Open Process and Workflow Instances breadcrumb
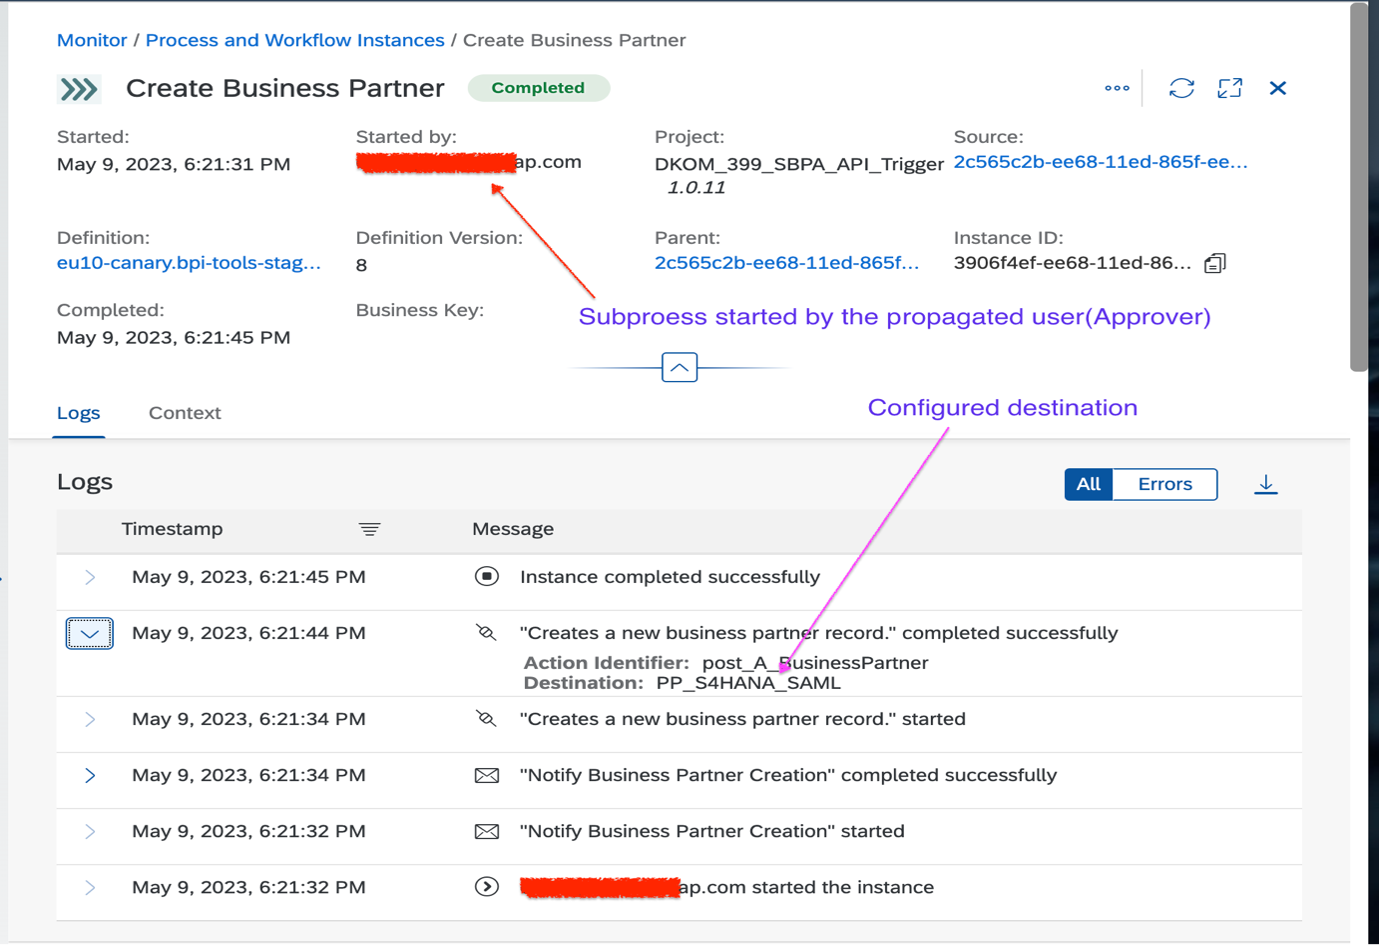The width and height of the screenshot is (1384, 947). point(294,40)
